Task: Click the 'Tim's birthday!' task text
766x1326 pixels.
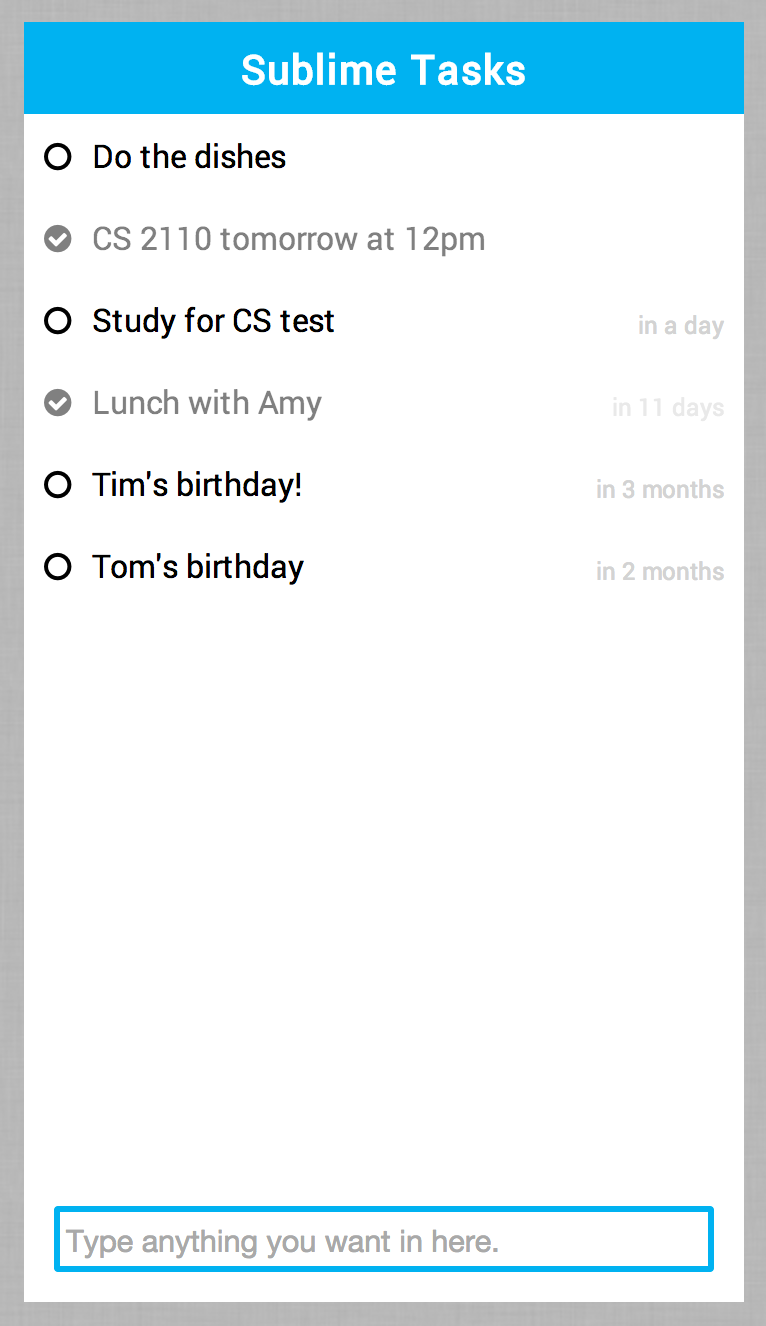Action: tap(197, 485)
